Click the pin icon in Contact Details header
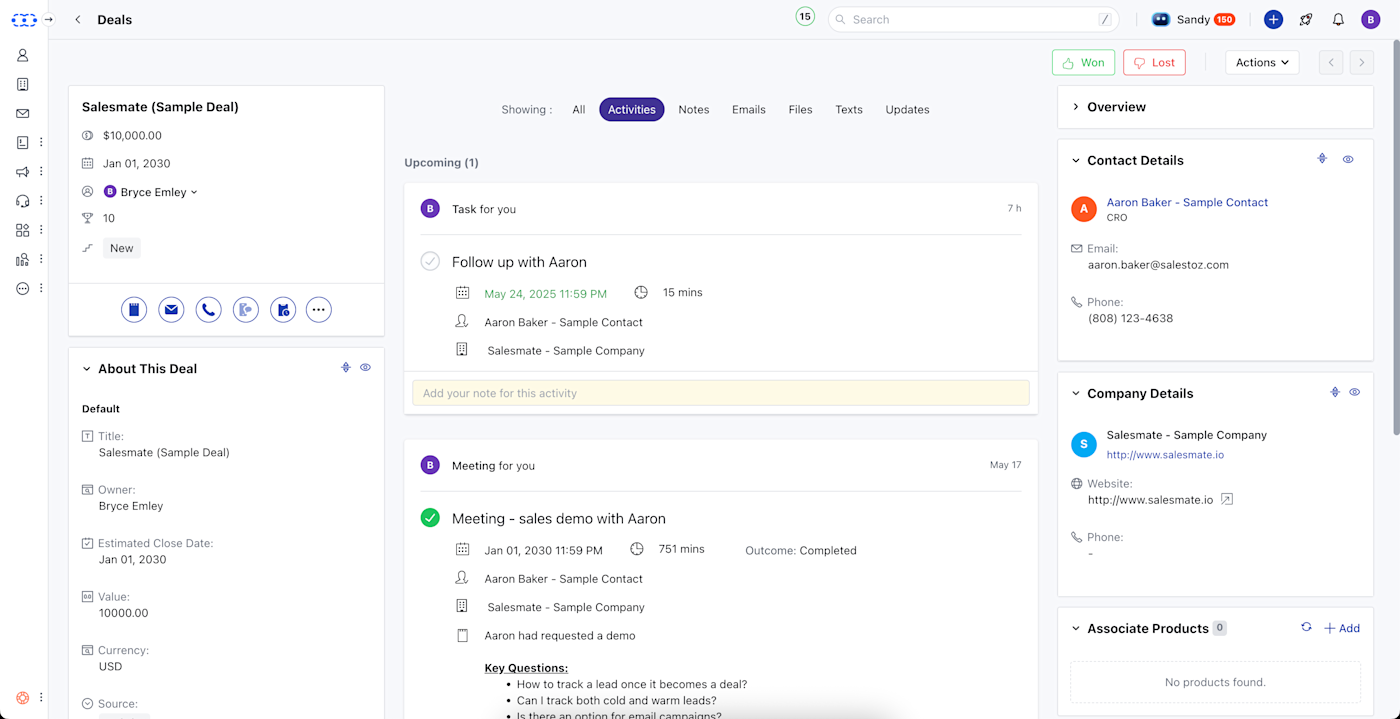 tap(1322, 159)
